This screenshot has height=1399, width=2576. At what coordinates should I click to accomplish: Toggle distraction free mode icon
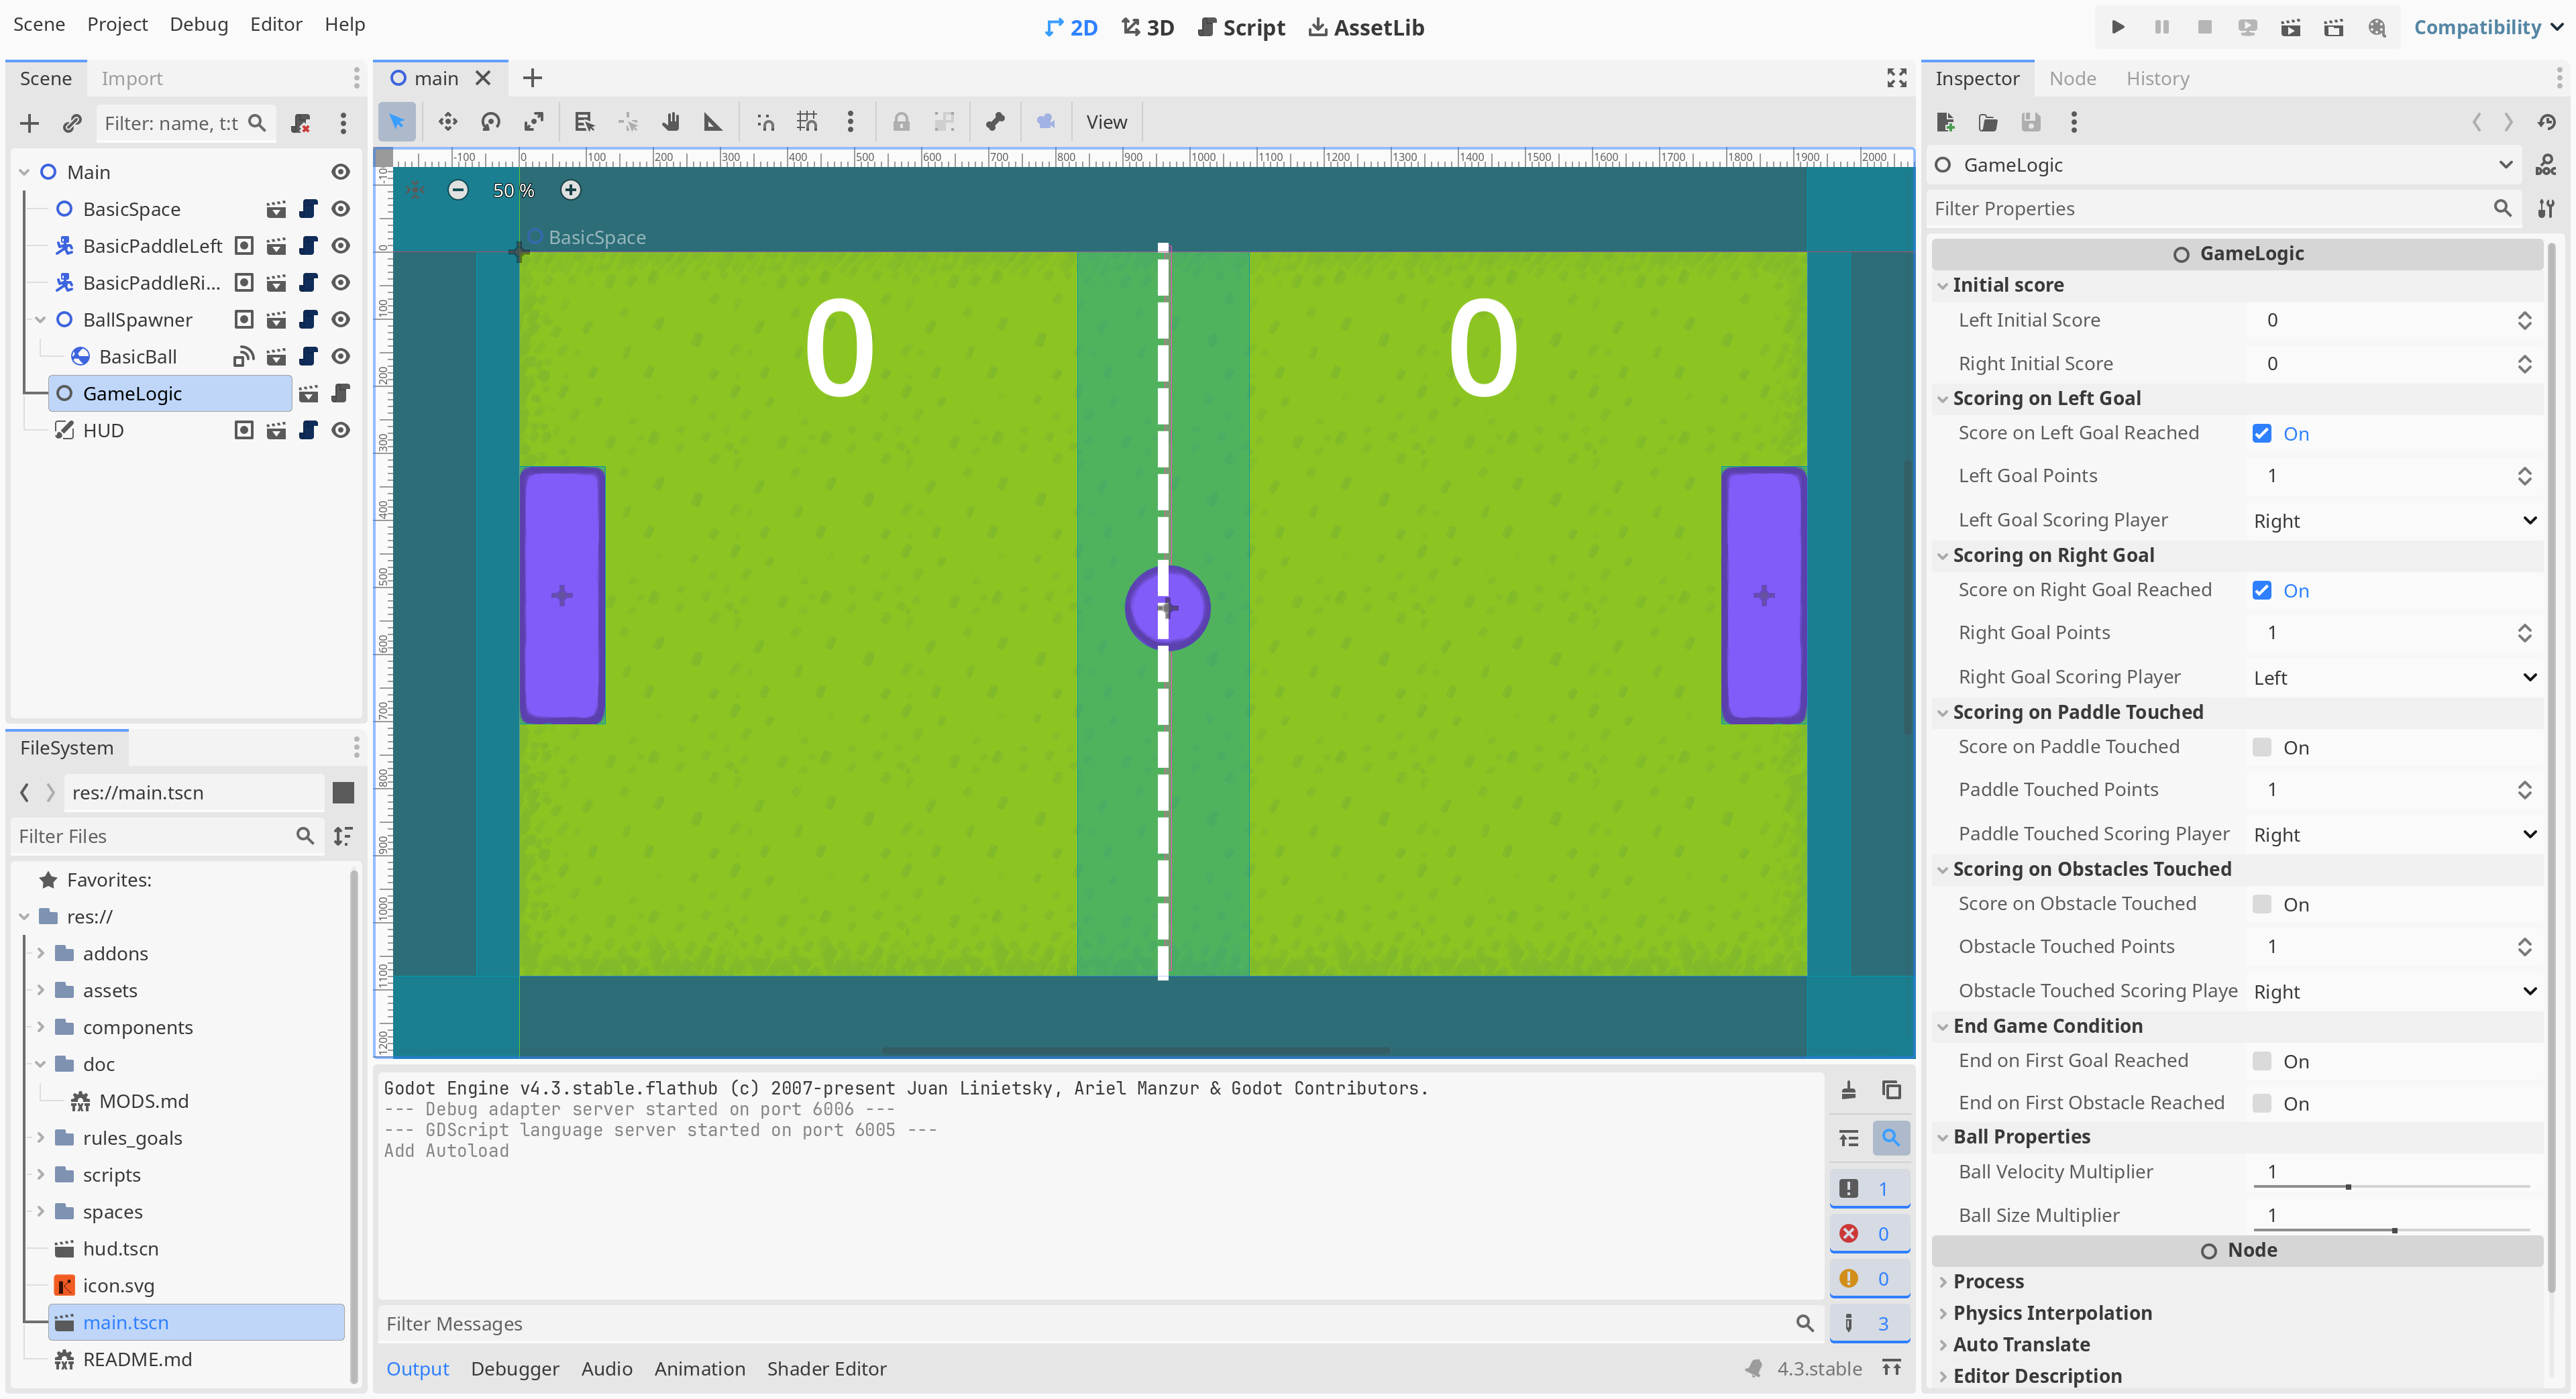click(x=1896, y=78)
